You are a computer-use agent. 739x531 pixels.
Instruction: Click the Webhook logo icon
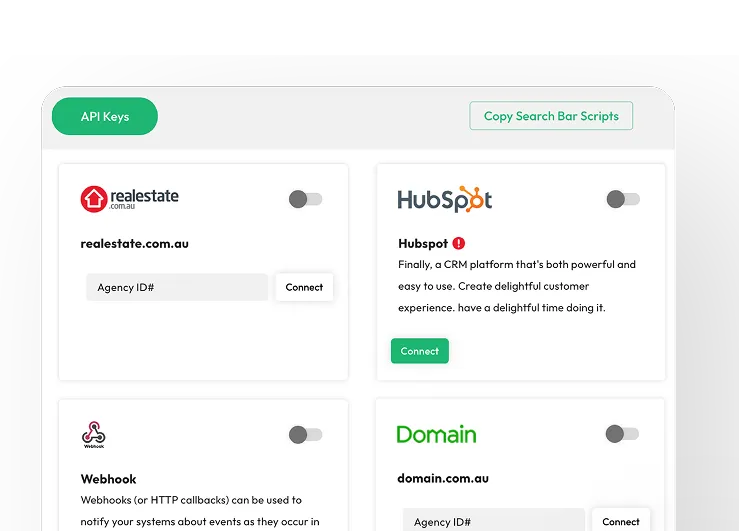93,434
